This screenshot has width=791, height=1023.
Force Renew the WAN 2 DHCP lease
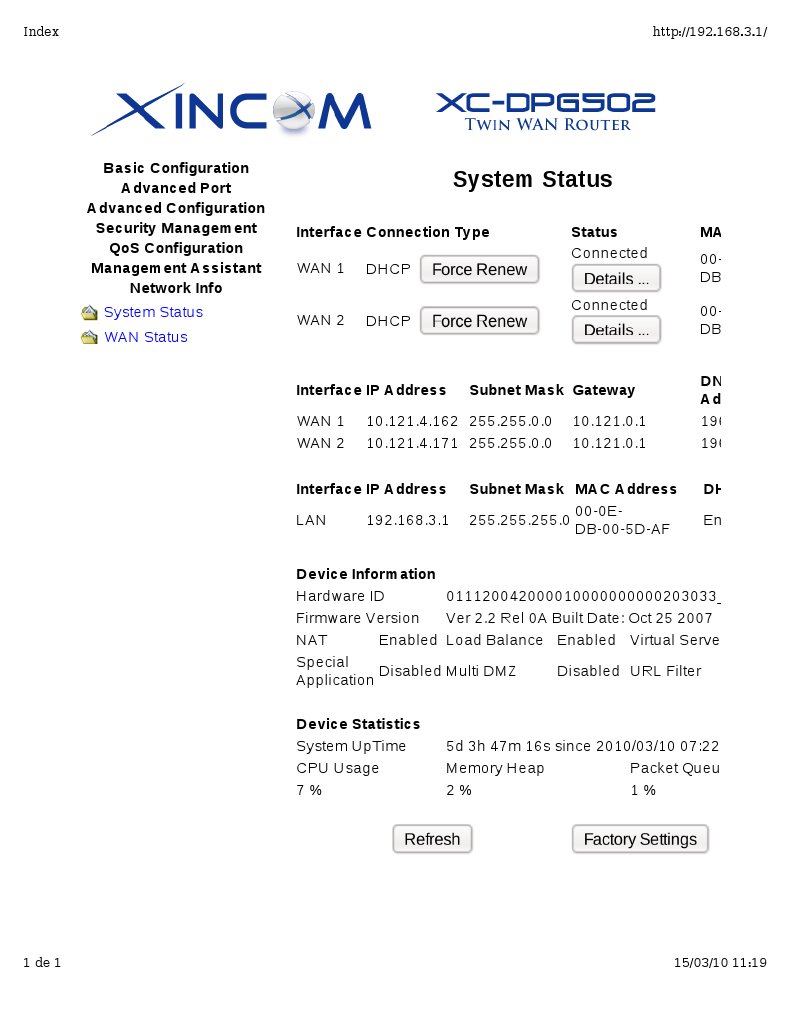click(480, 321)
